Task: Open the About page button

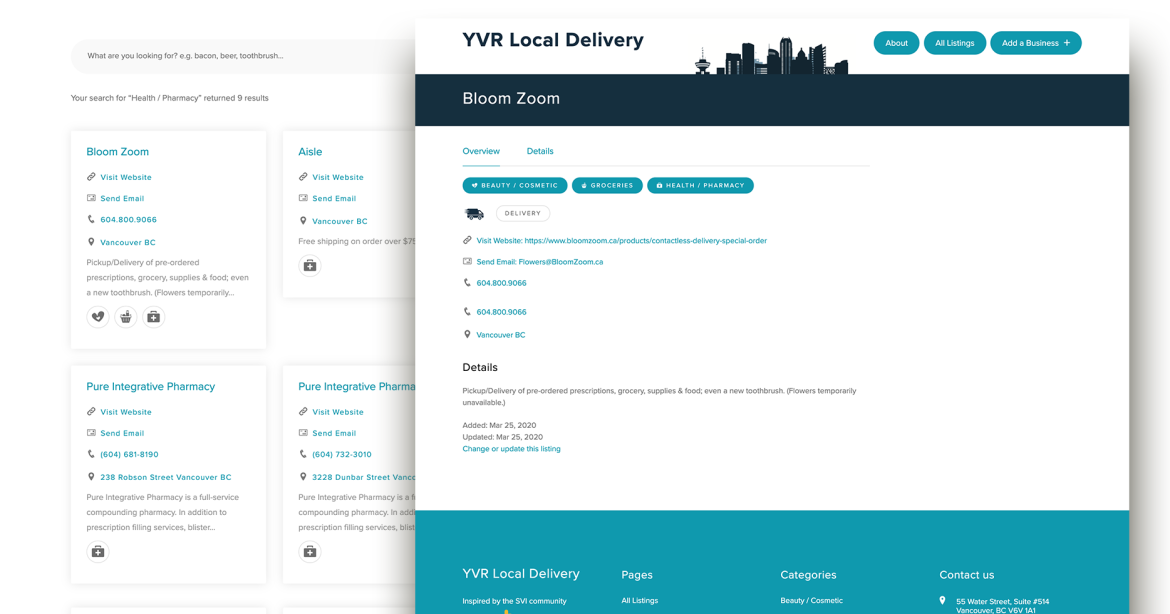Action: click(x=896, y=43)
